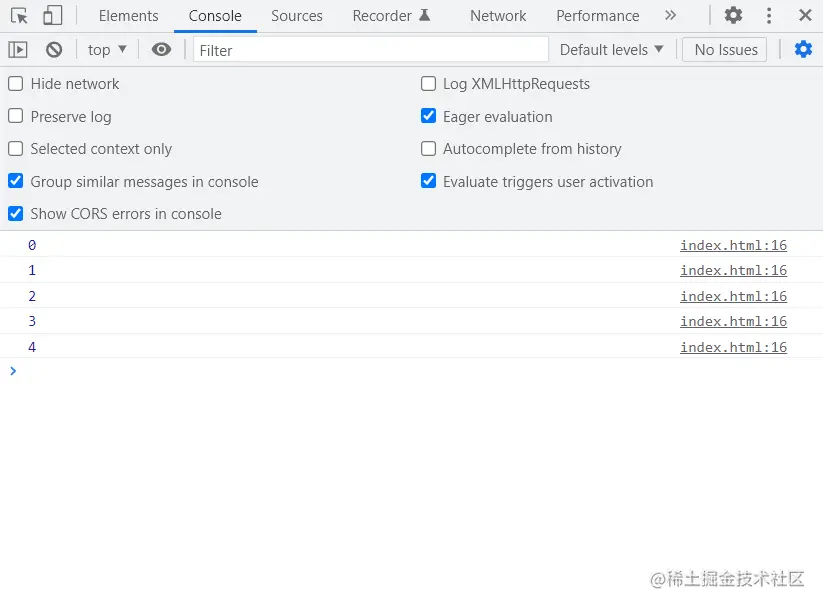Screen dimensions: 823x607
Task: Select logged value 3
Action: 32,321
